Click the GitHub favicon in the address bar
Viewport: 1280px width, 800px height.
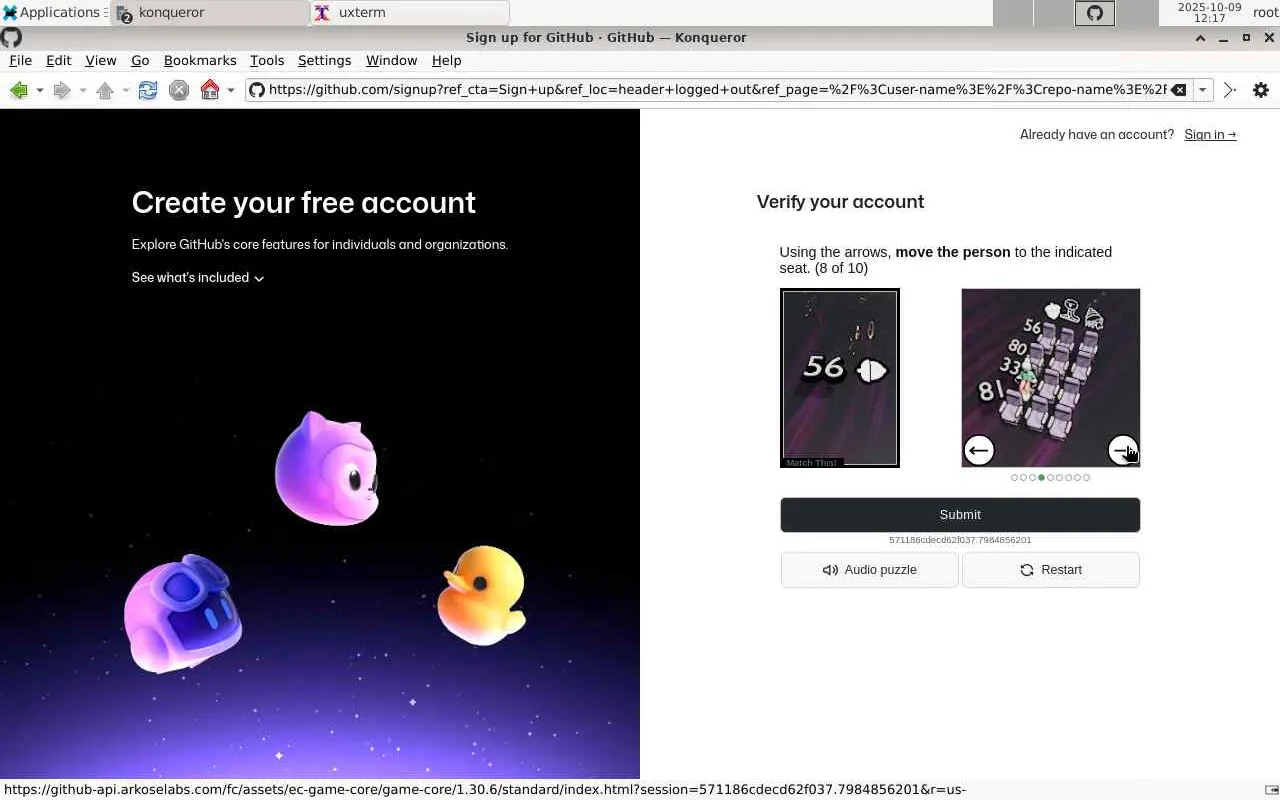[x=257, y=90]
